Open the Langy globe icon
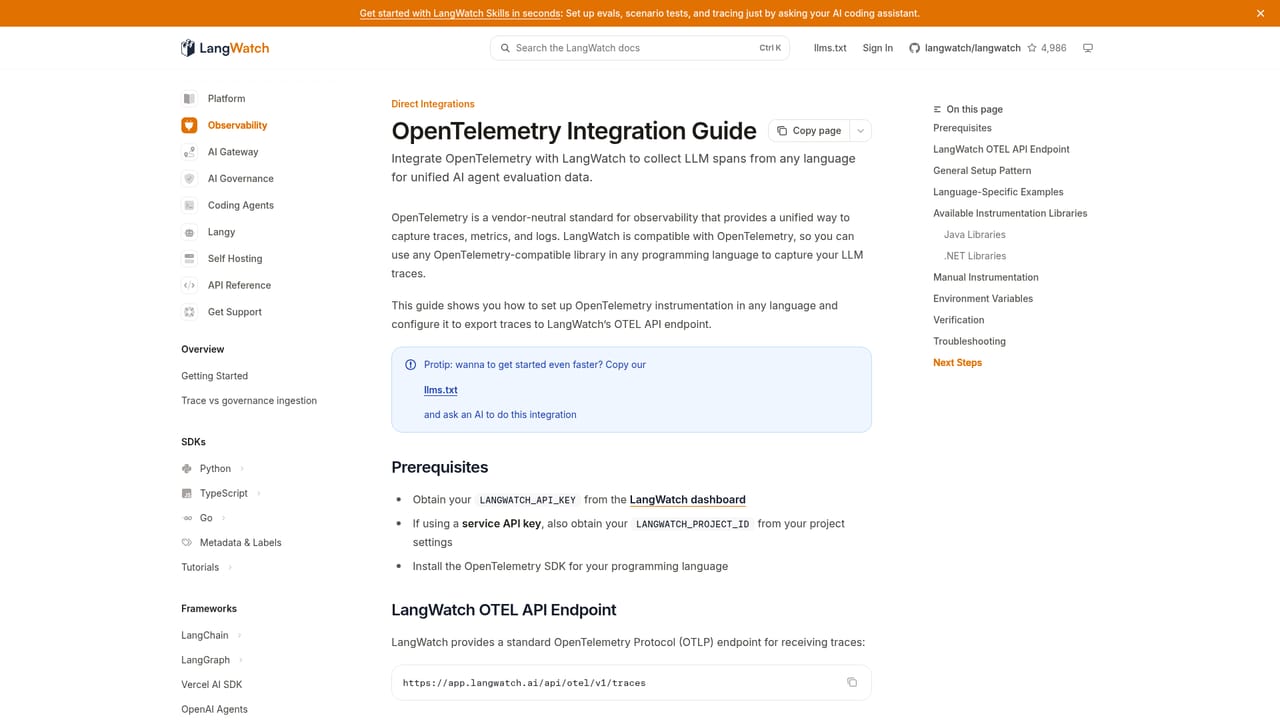The image size is (1280, 720). (189, 232)
